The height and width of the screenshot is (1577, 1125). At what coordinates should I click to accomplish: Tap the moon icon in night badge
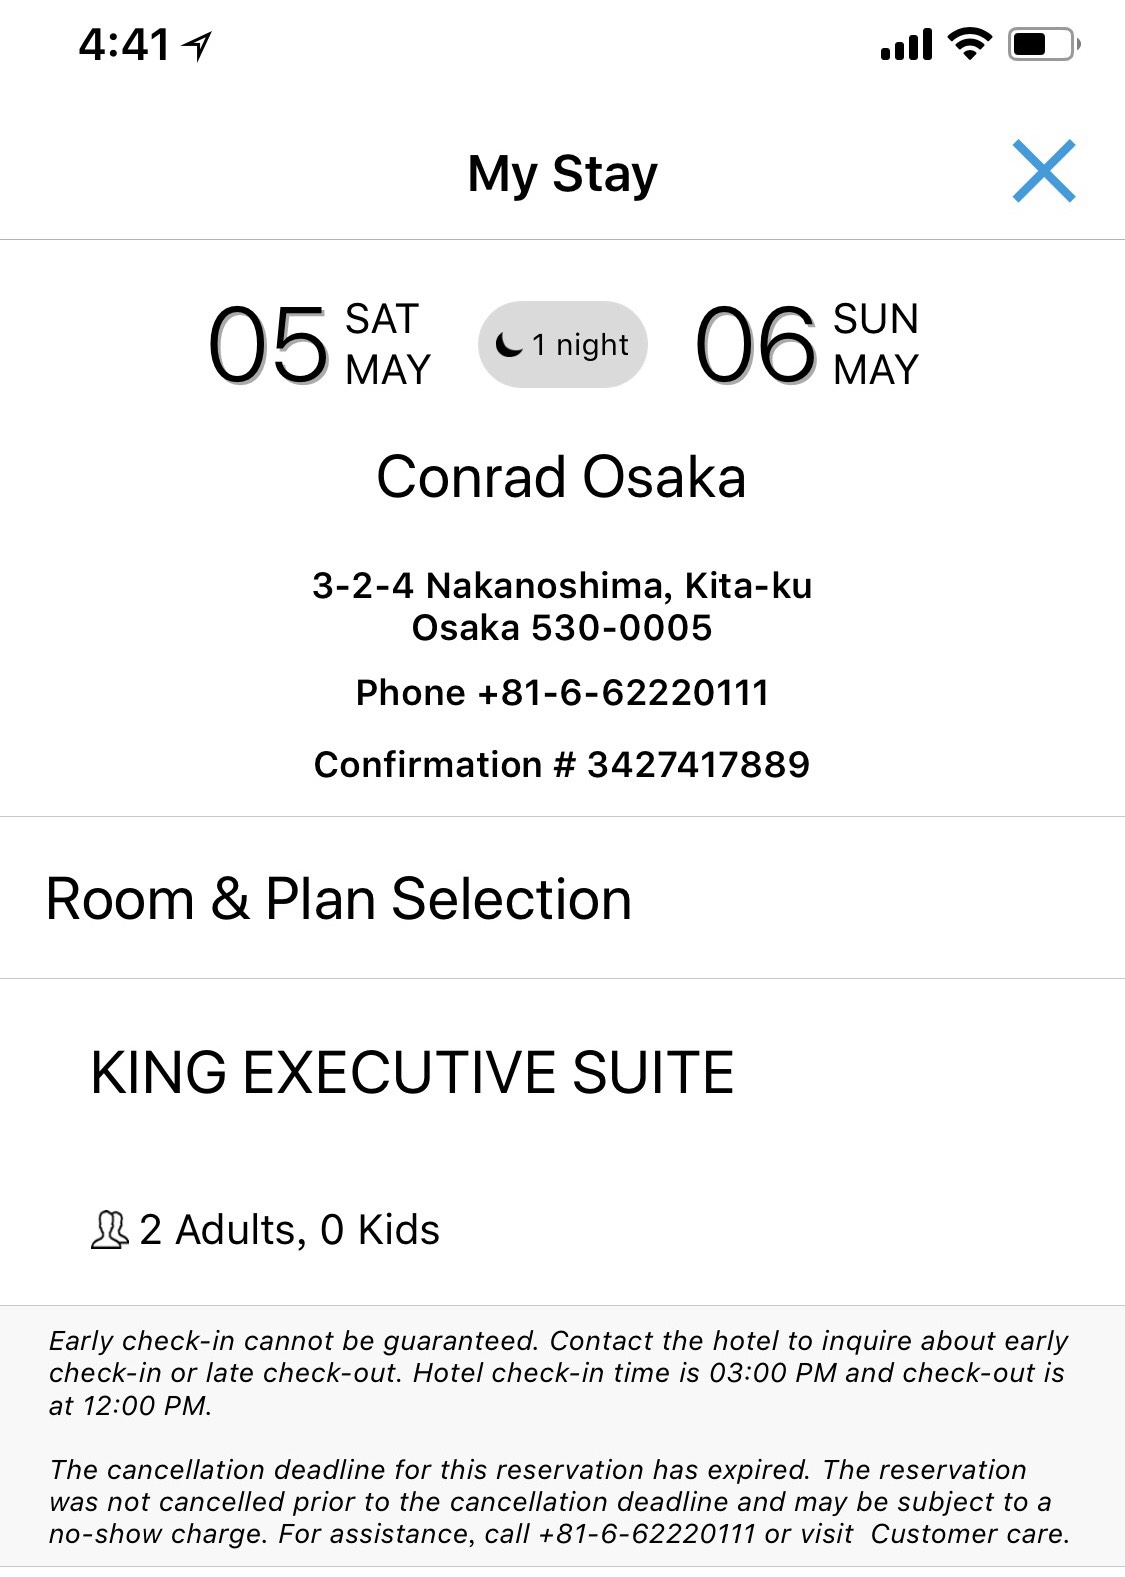[509, 345]
